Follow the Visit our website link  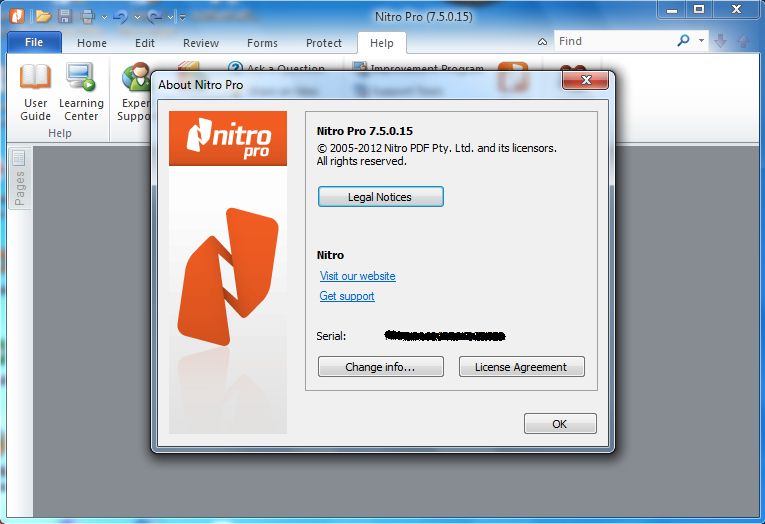tap(358, 276)
